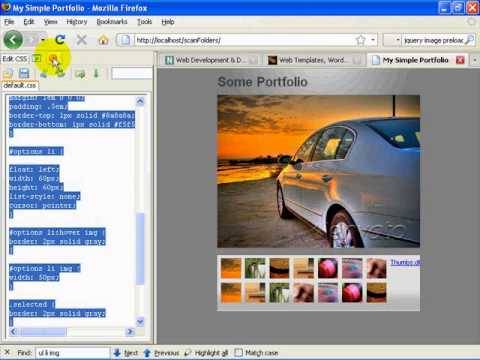Image resolution: width=480 pixels, height=360 pixels.
Task: Click the Open stylesheet folder icon
Action: pos(9,73)
